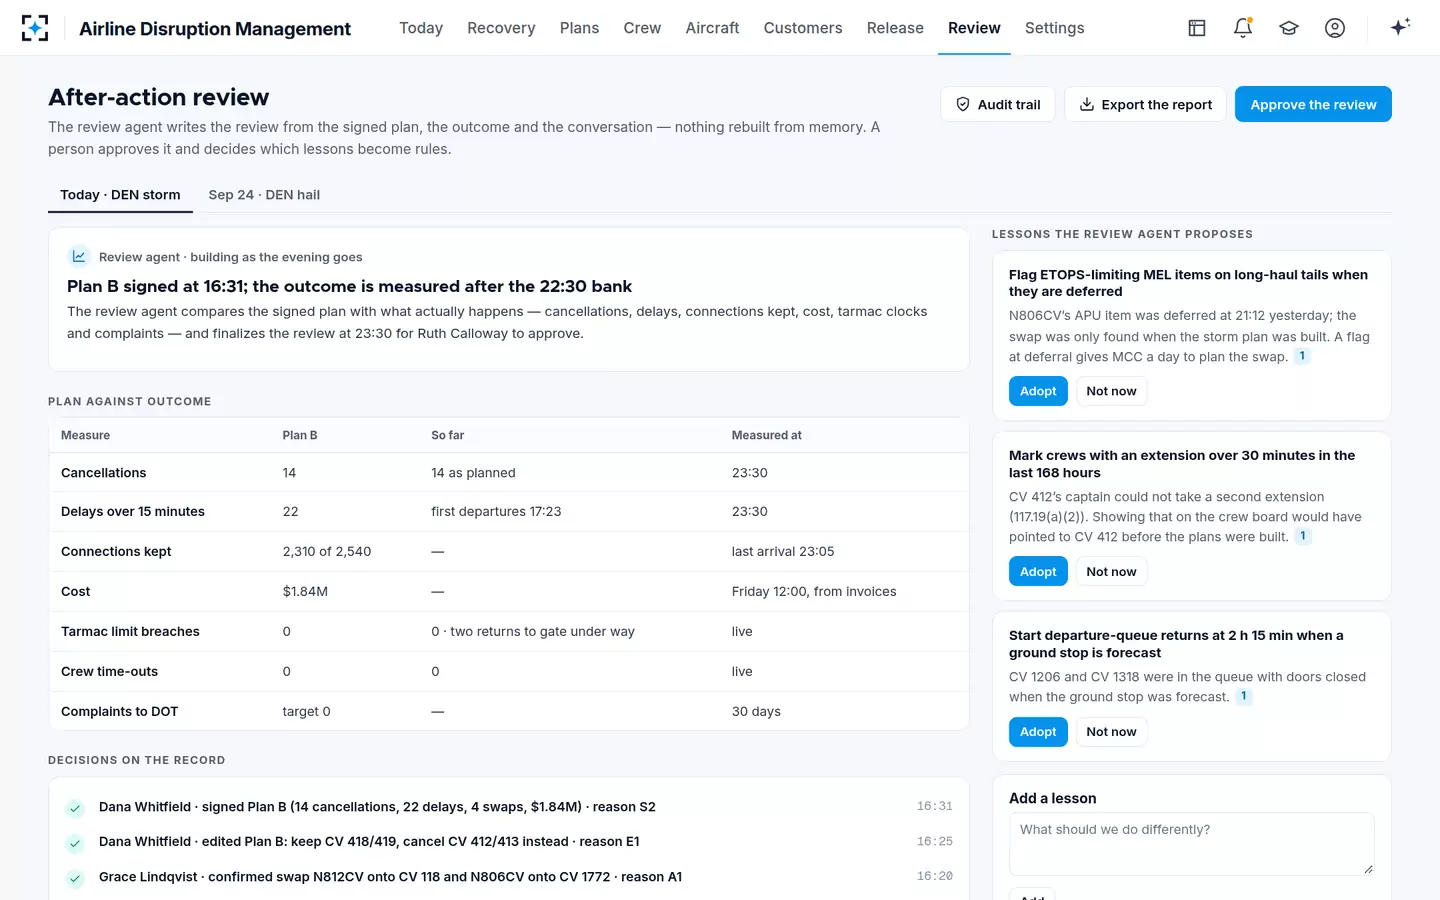Screen dimensions: 1440x900
Task: Export the report
Action: coord(1145,104)
